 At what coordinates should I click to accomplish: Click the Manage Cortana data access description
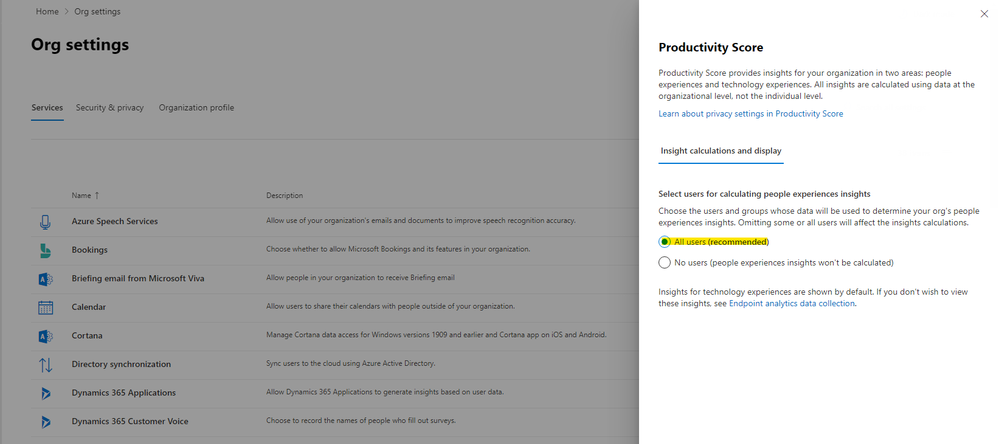pyautogui.click(x=436, y=335)
